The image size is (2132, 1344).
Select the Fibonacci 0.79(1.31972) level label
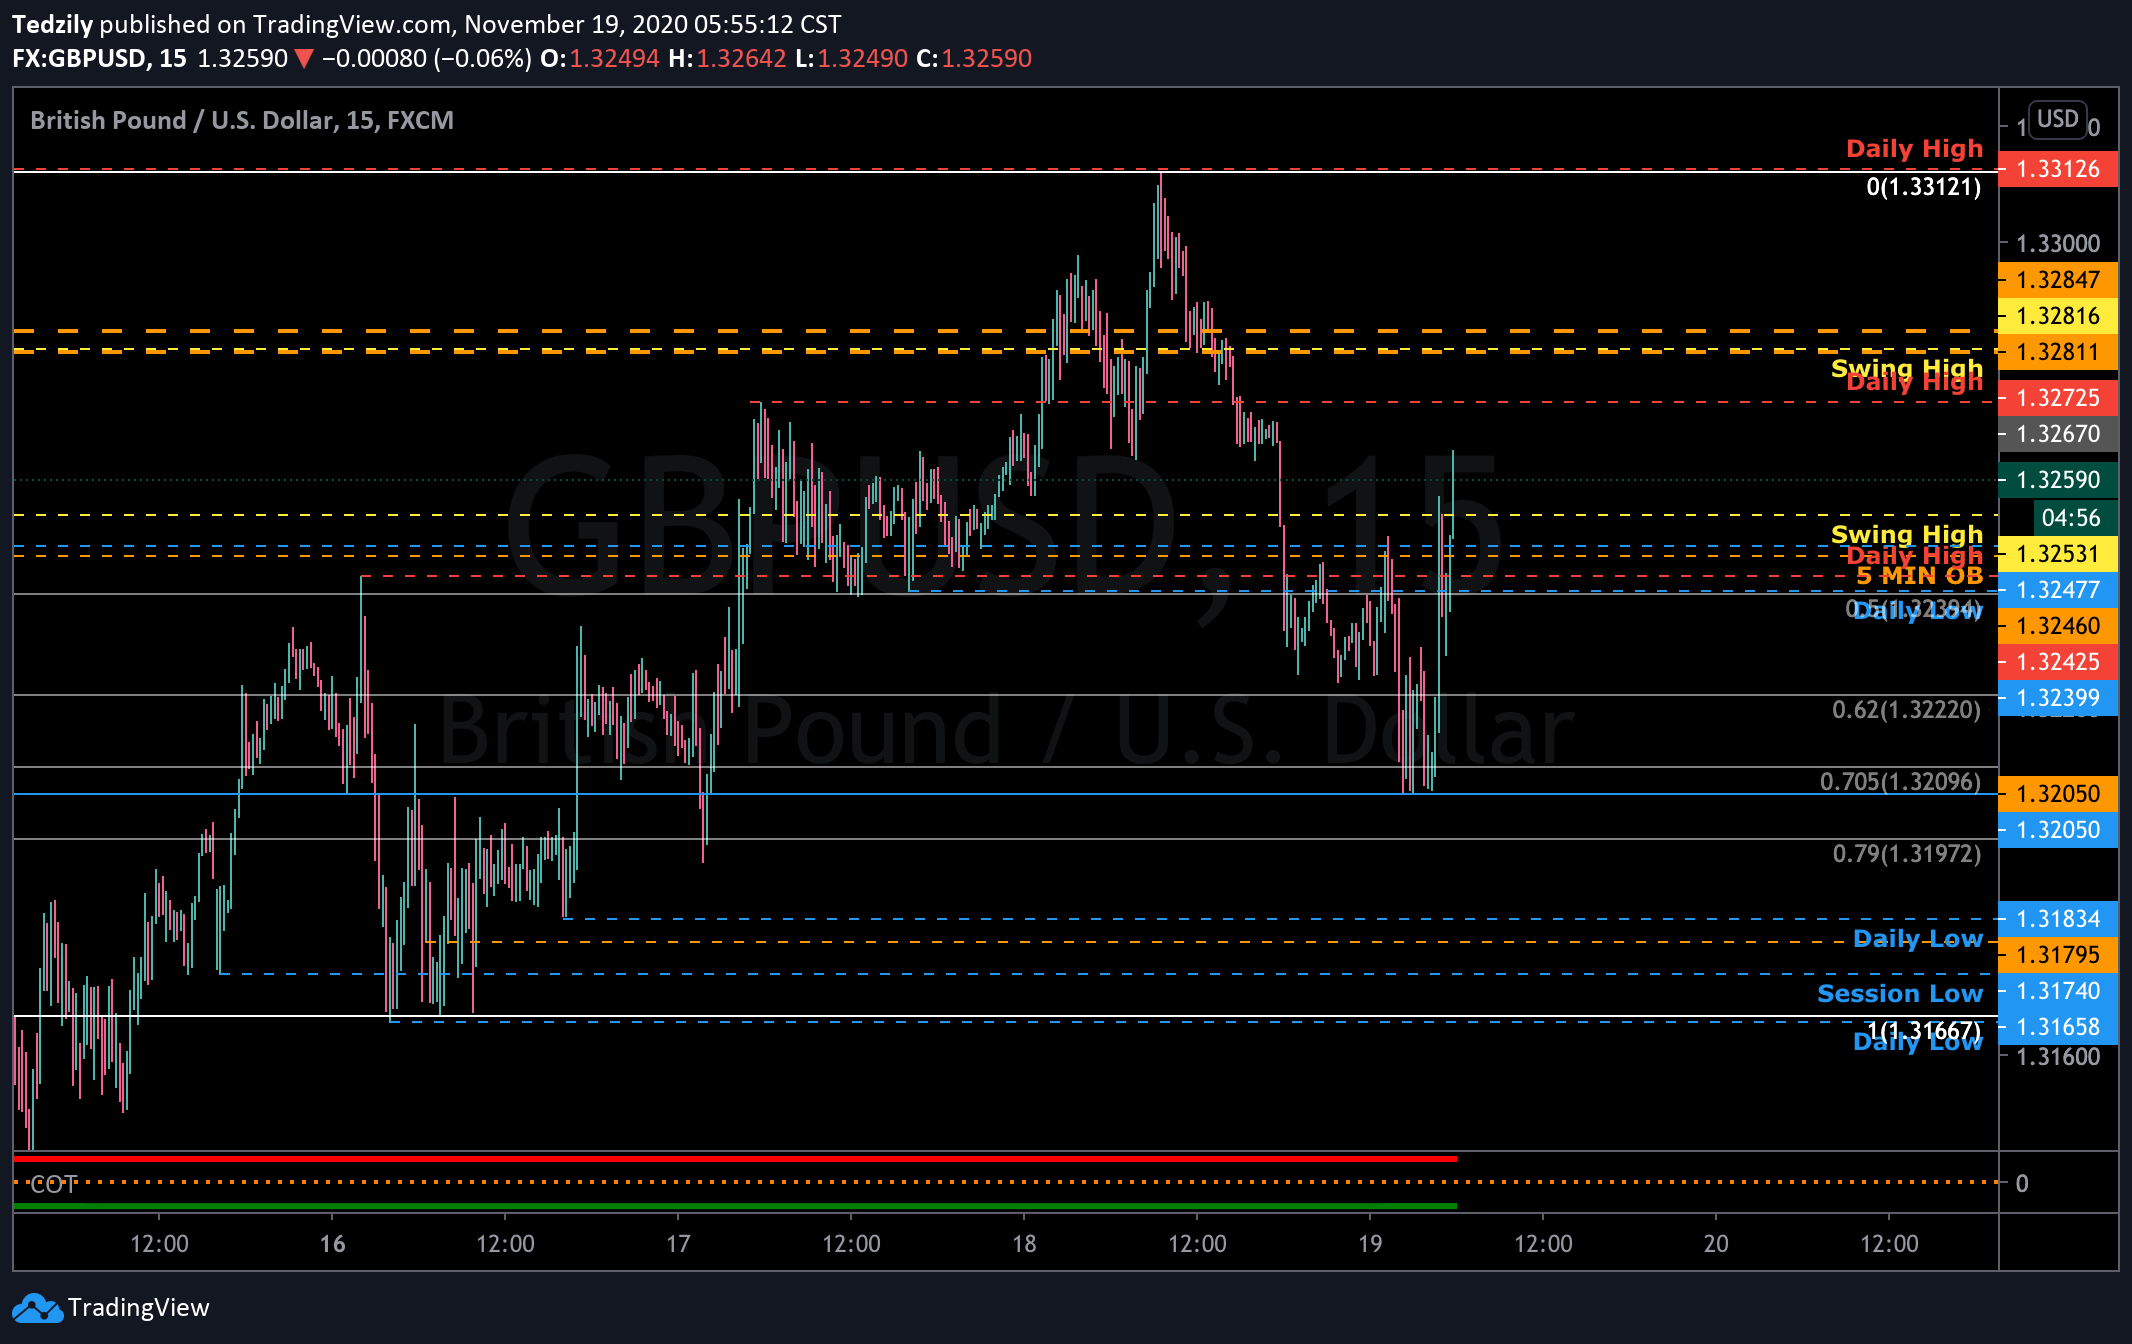1906,854
